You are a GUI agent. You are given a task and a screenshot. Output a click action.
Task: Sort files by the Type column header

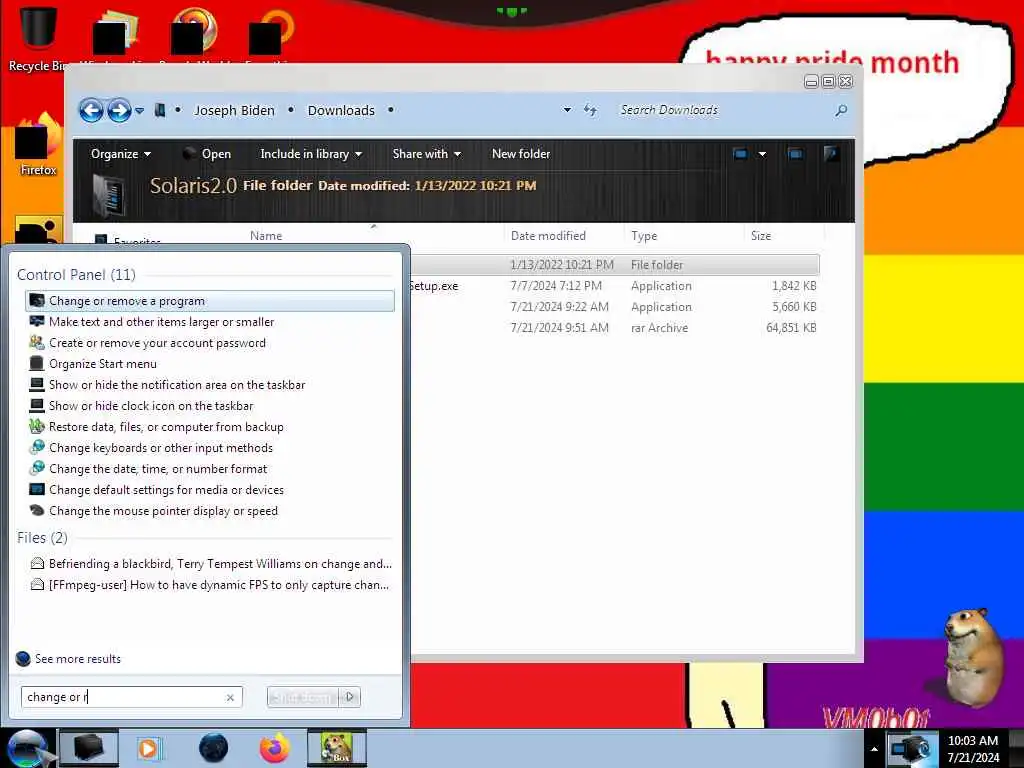[644, 236]
